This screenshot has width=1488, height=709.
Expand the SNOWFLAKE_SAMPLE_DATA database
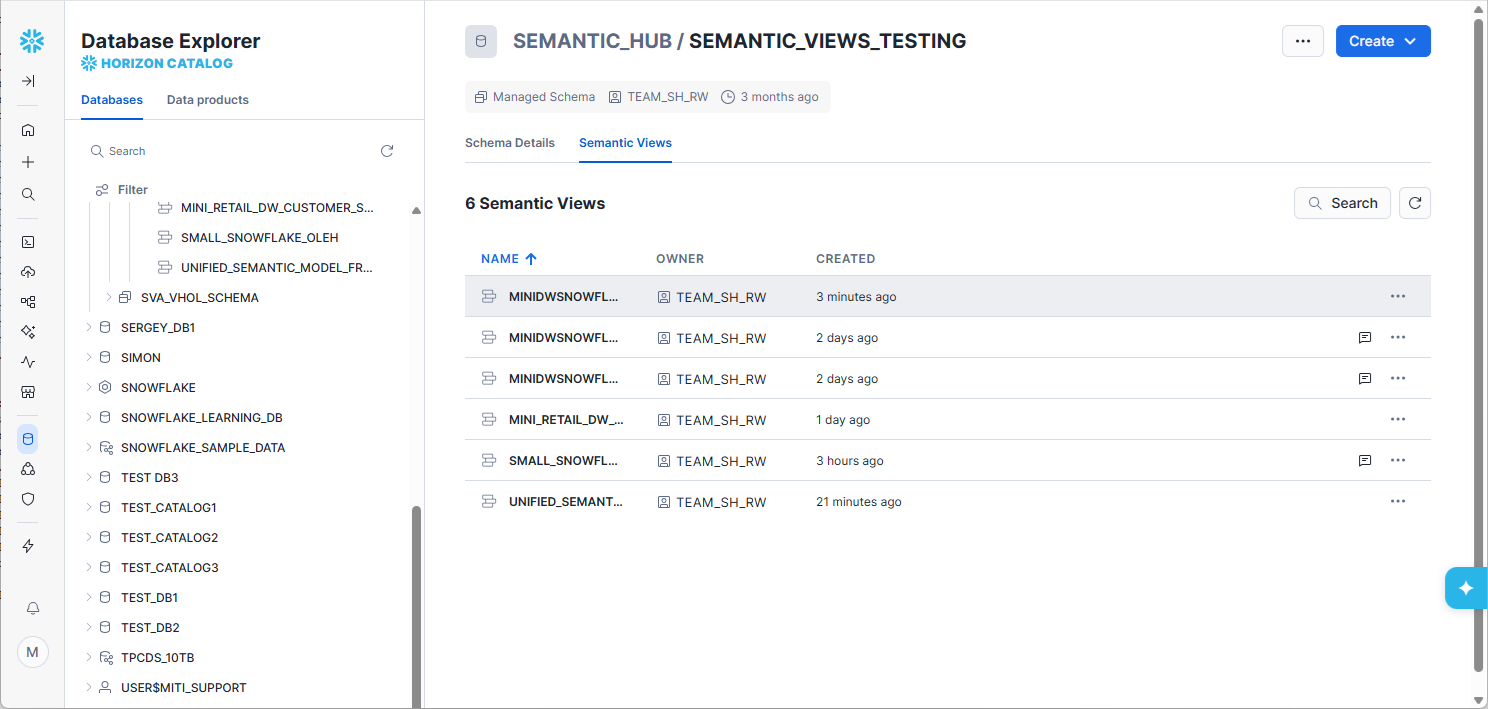click(x=89, y=448)
